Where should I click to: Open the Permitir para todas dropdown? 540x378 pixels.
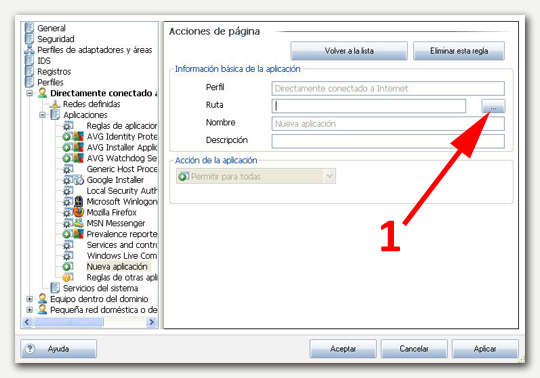pyautogui.click(x=329, y=177)
